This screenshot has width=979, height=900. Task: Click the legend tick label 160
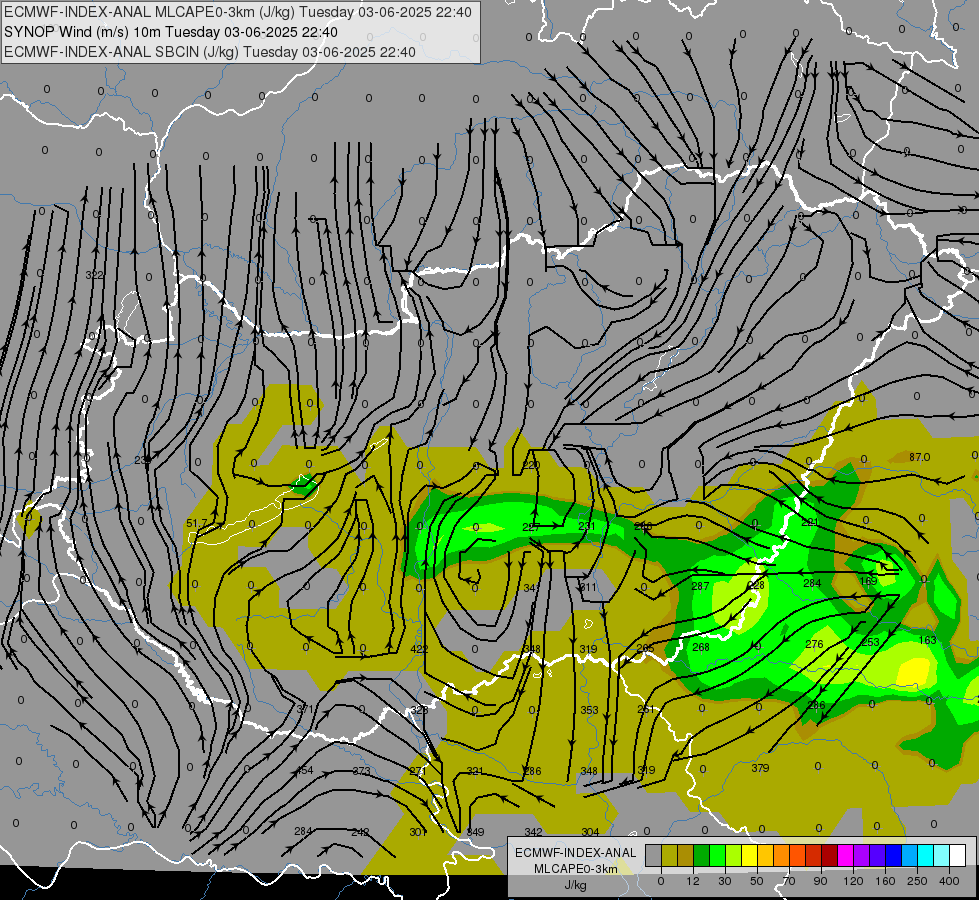tap(885, 881)
